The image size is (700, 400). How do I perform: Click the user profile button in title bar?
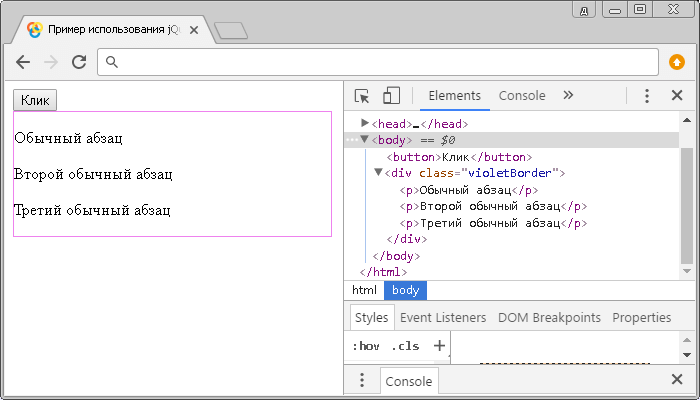[x=583, y=10]
